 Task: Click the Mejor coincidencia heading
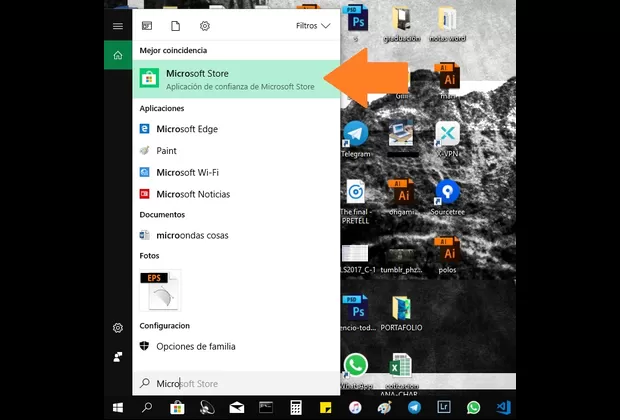point(173,50)
